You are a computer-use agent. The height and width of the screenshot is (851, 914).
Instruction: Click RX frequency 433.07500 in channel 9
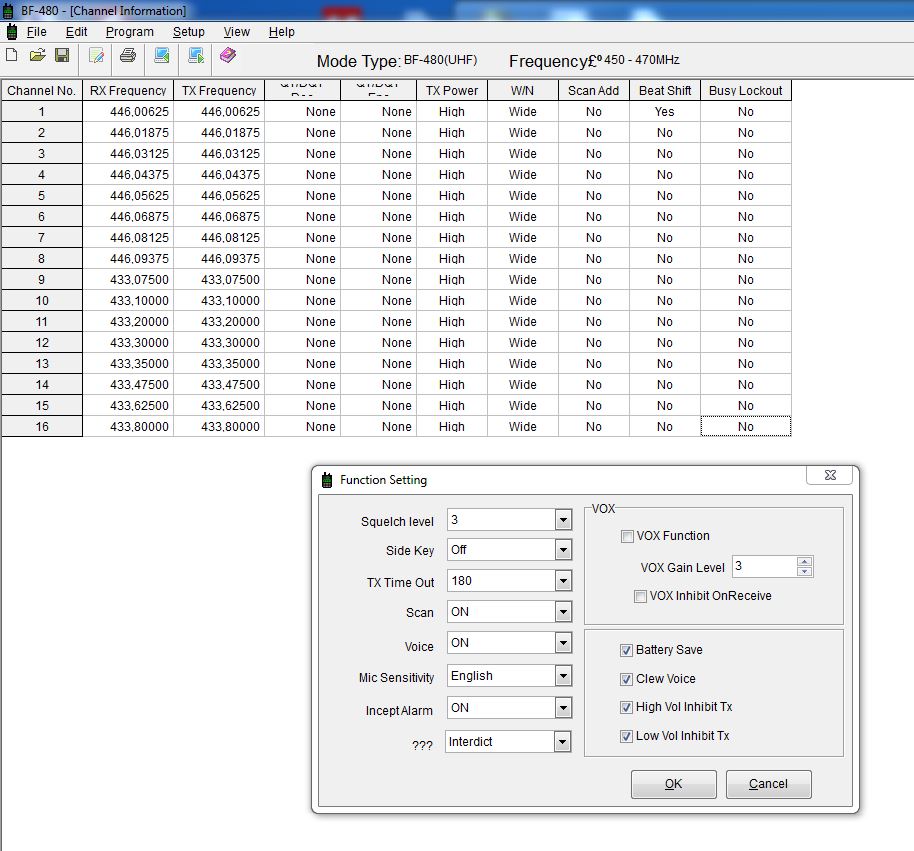[x=128, y=279]
